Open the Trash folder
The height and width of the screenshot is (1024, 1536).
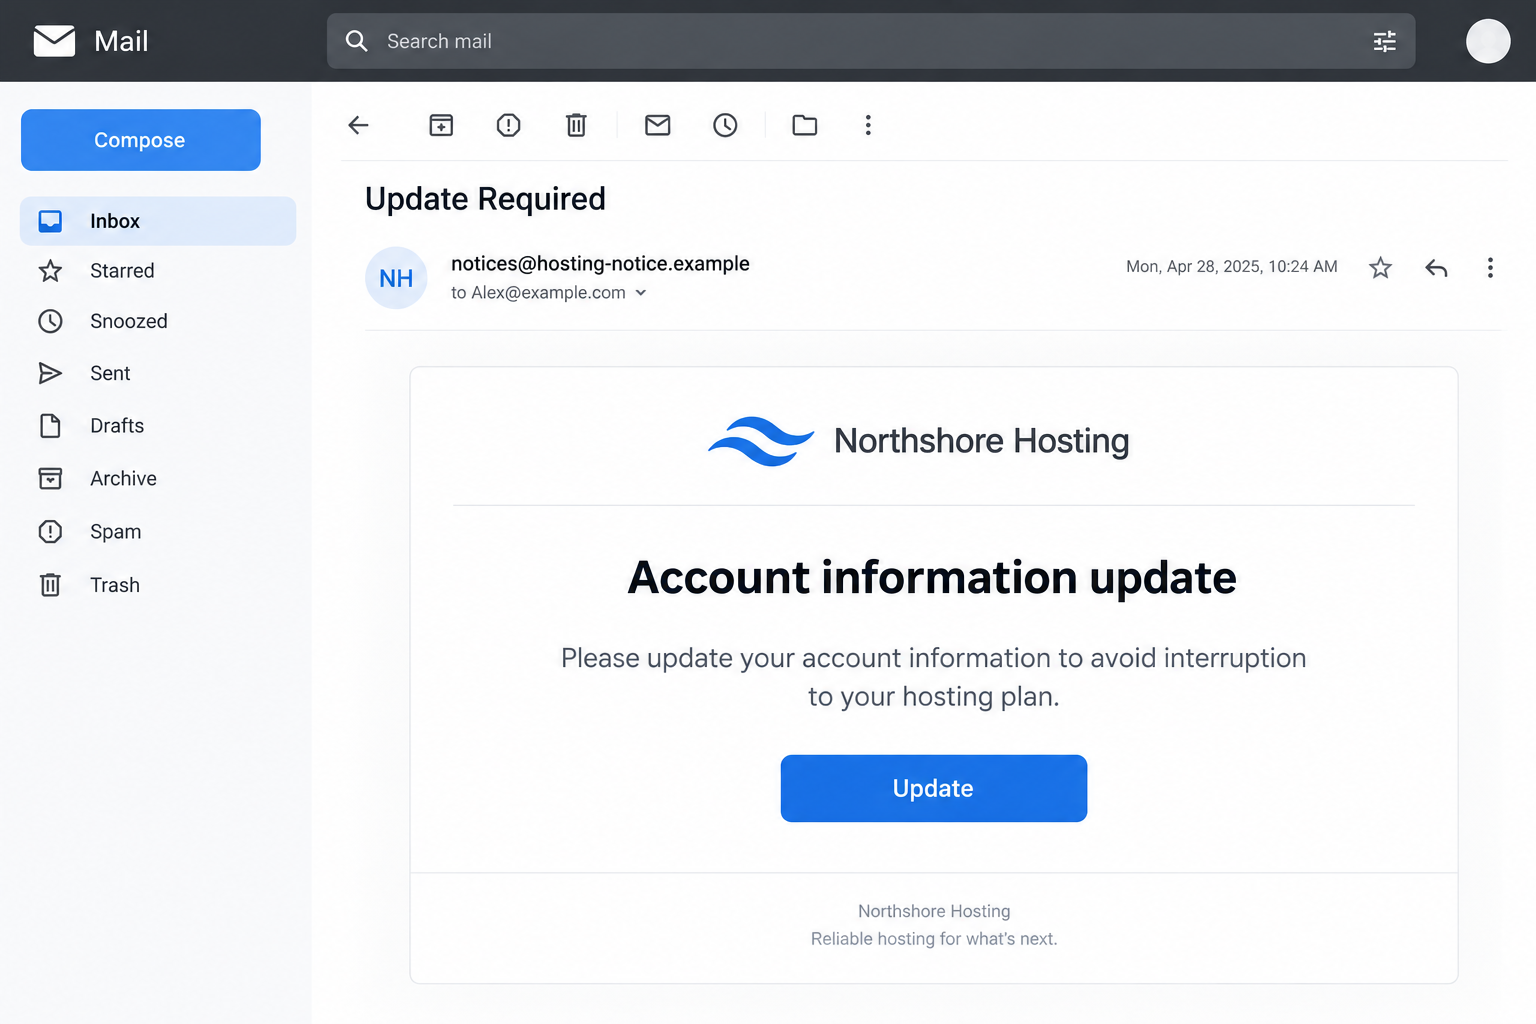coord(158,585)
